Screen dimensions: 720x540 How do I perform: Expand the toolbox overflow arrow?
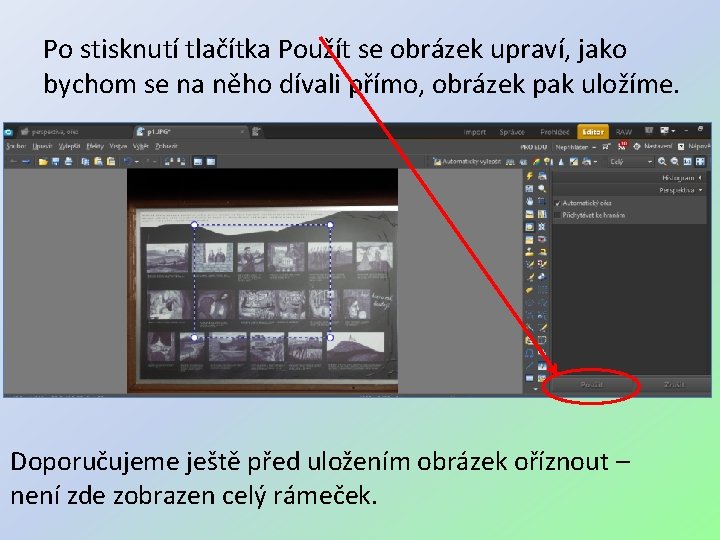[x=535, y=389]
